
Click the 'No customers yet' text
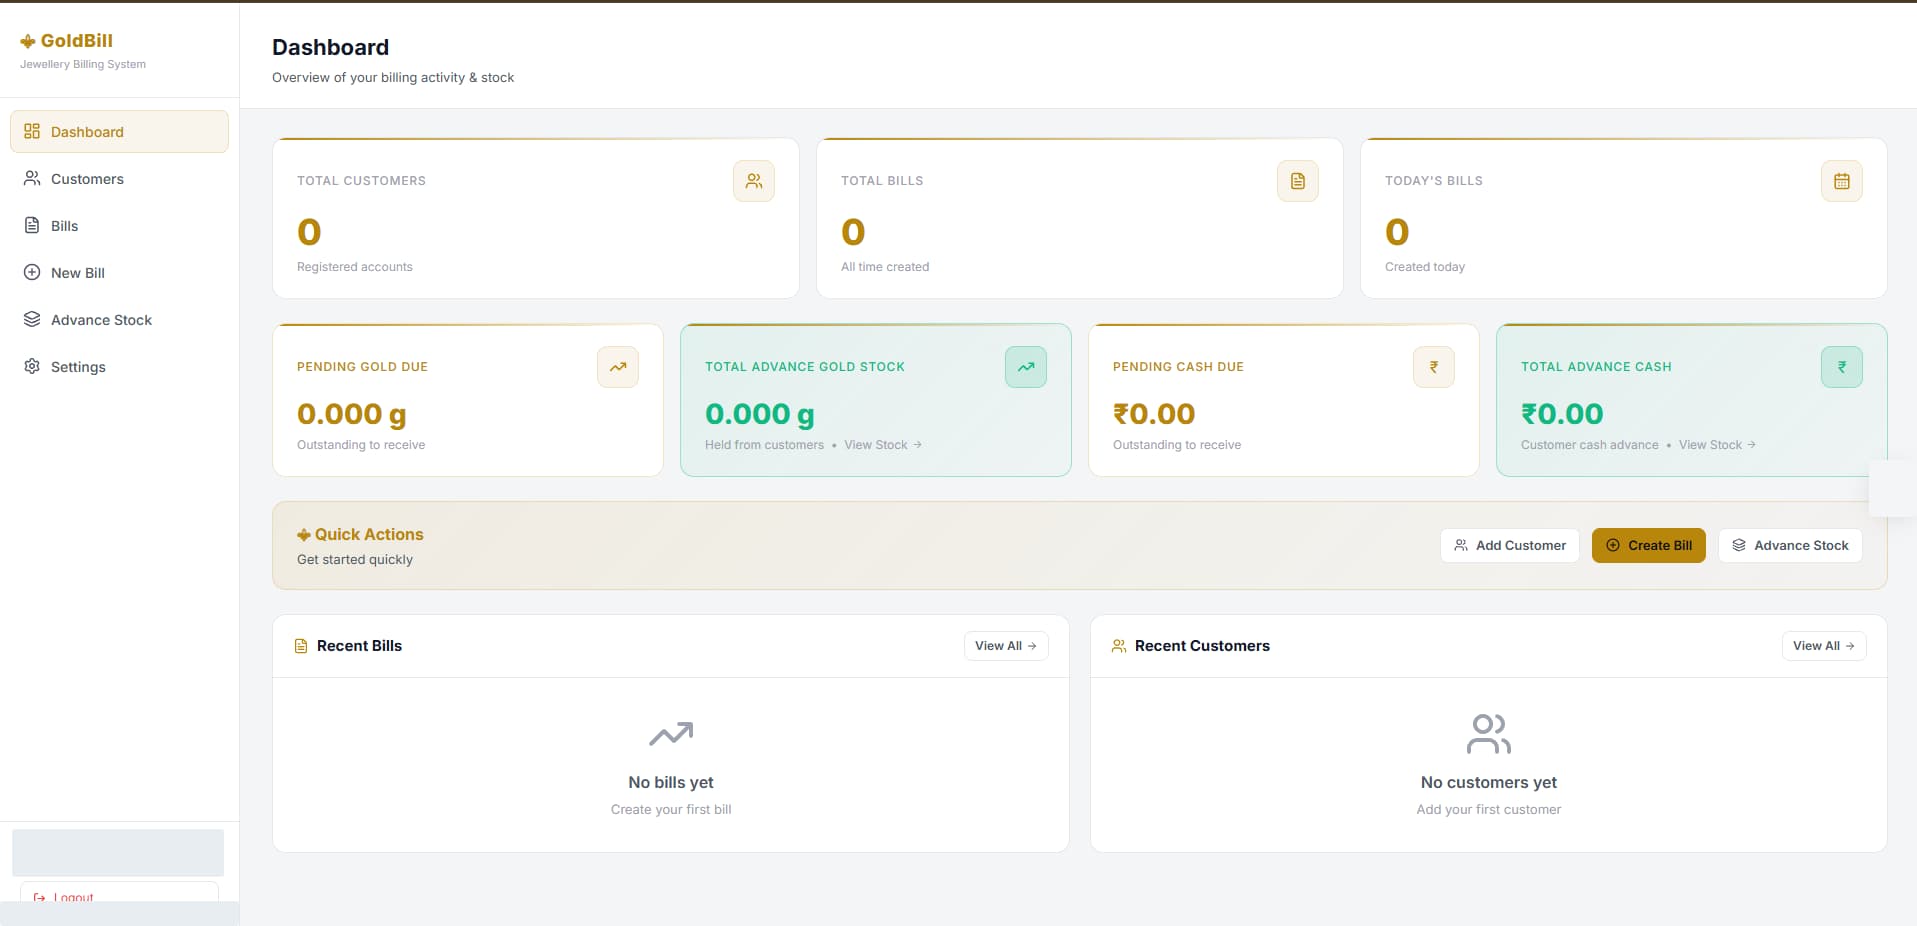(x=1489, y=782)
